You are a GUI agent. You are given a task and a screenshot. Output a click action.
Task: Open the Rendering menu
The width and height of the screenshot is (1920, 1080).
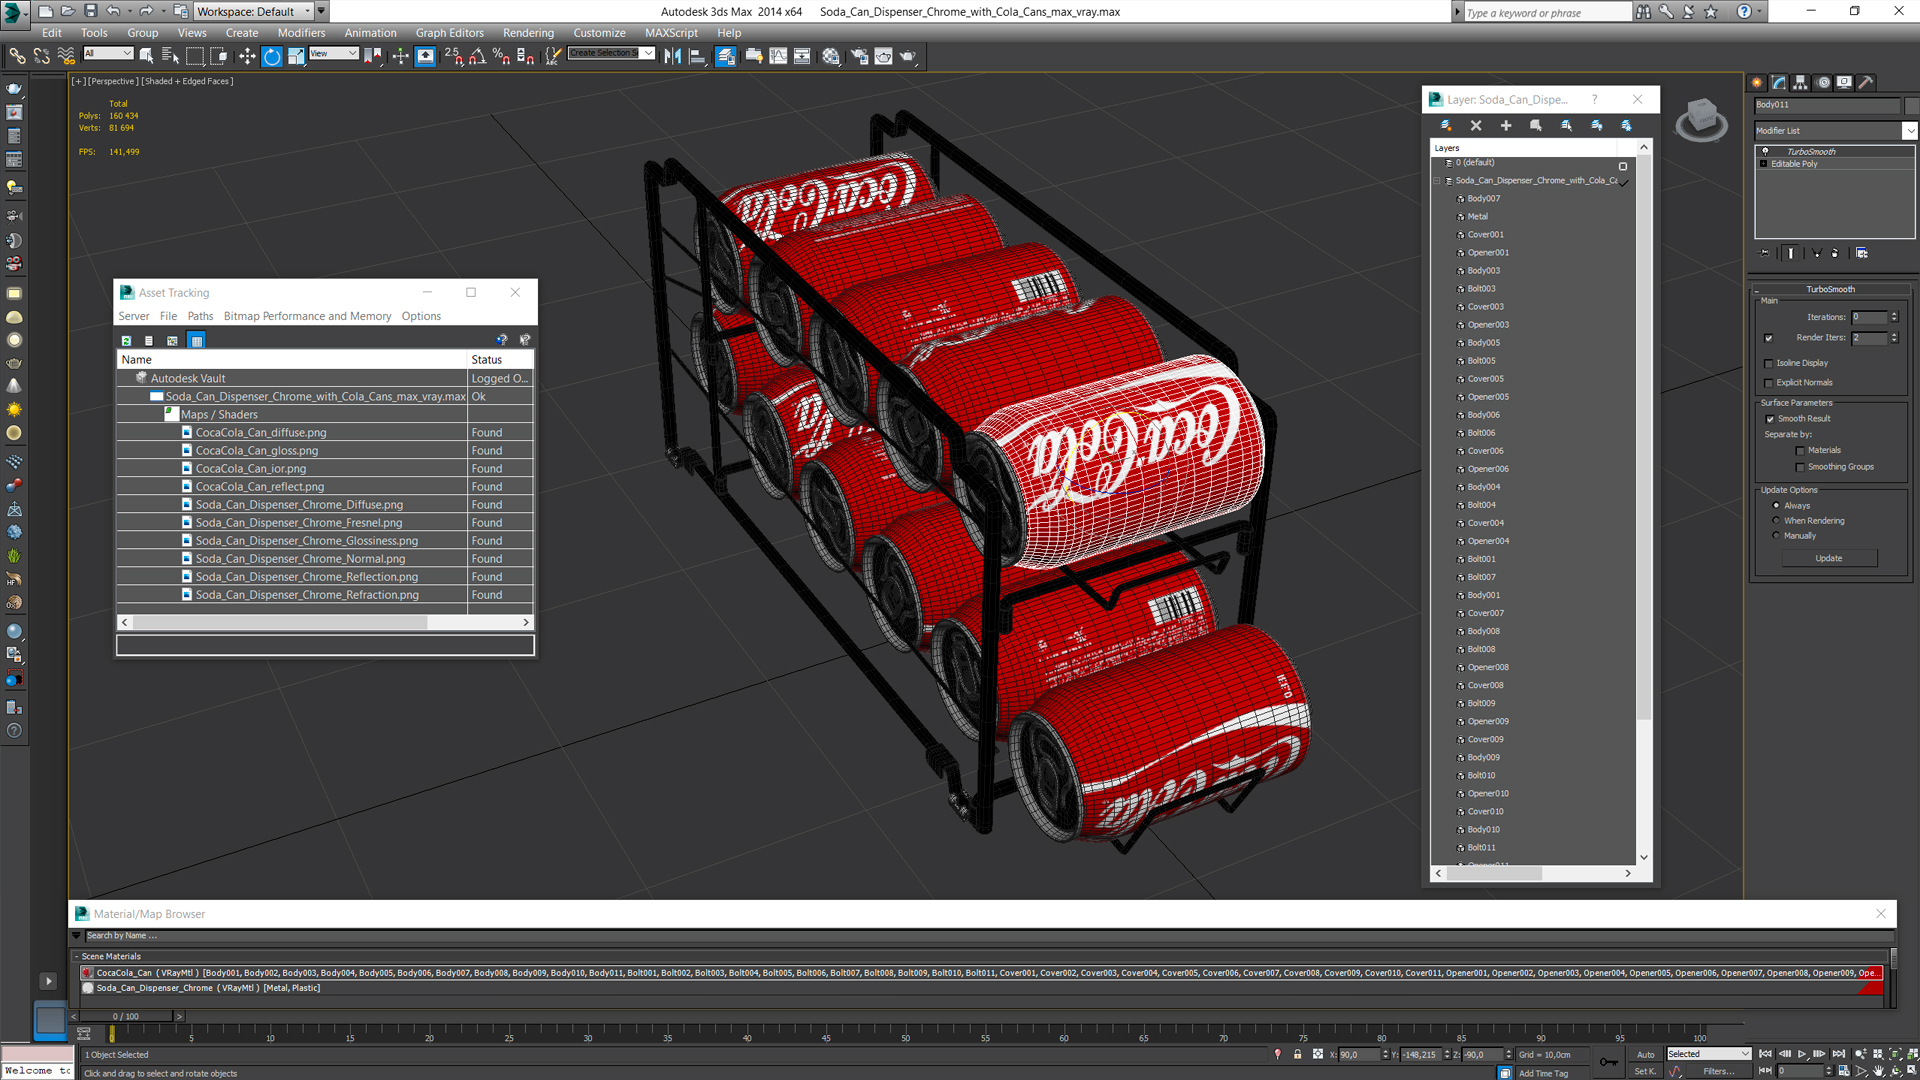[528, 33]
